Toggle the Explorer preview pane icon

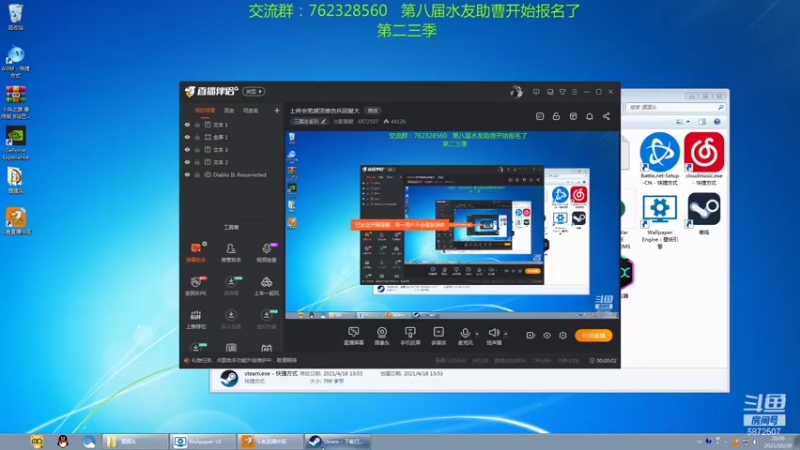tap(702, 122)
